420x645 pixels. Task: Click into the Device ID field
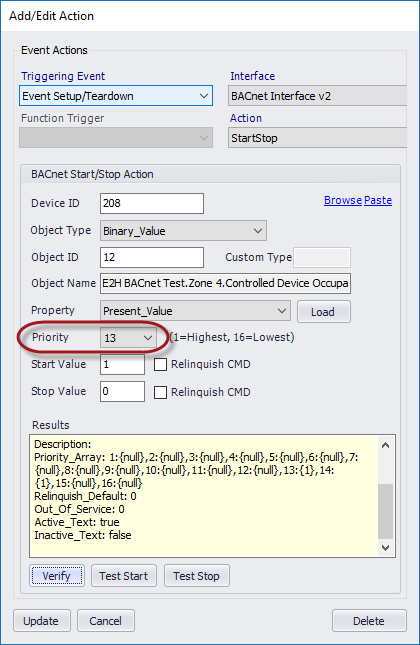point(152,203)
